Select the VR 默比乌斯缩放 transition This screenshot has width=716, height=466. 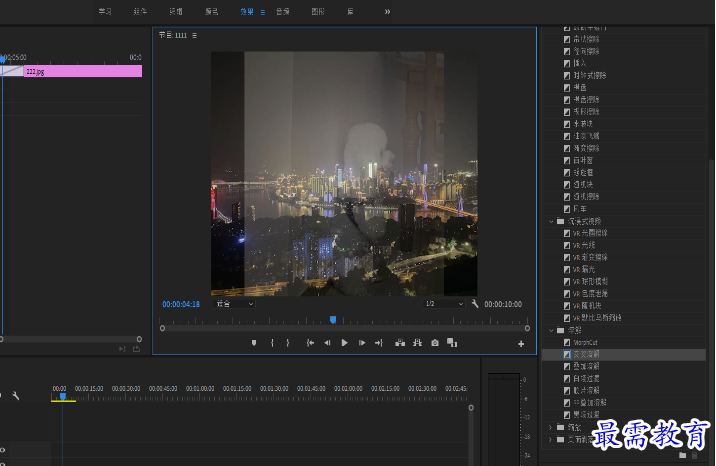pyautogui.click(x=597, y=318)
